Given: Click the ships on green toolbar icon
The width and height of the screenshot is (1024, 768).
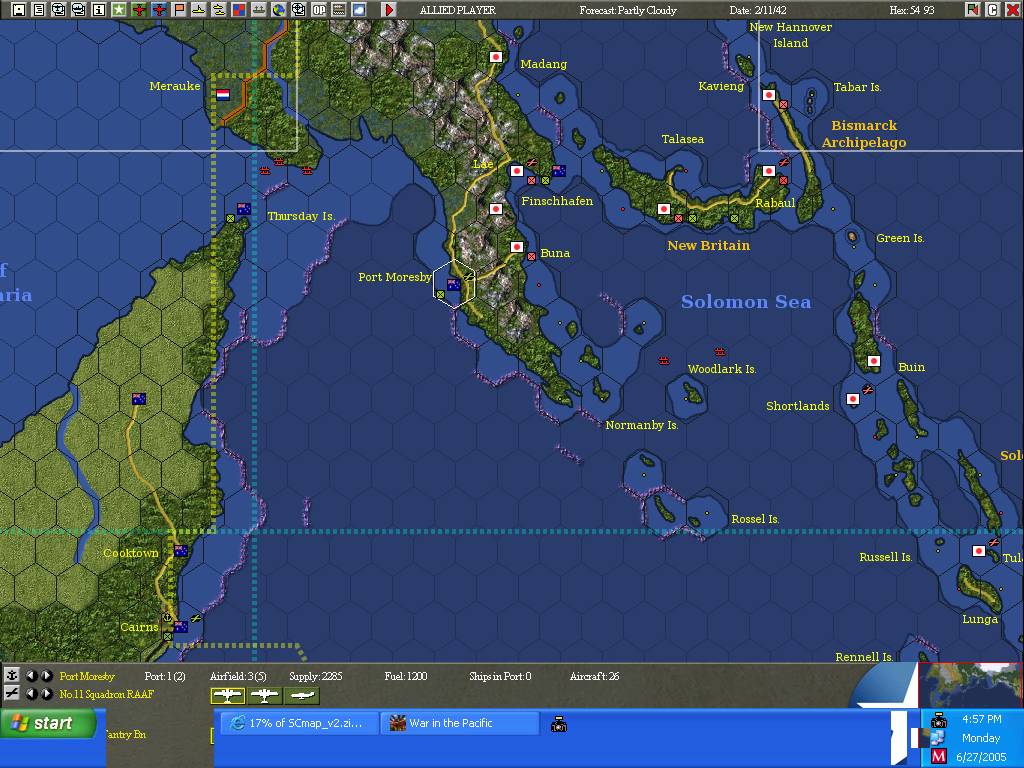Looking at the screenshot, I should click(258, 9).
